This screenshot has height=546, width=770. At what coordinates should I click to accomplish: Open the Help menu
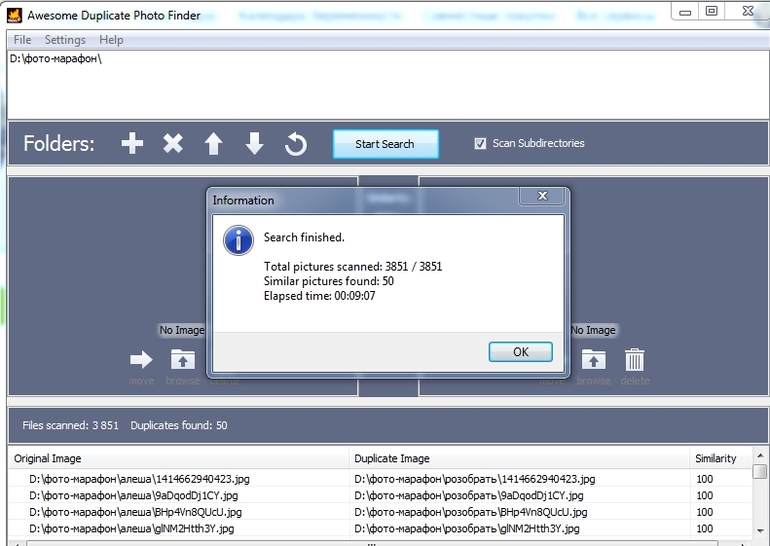[111, 40]
